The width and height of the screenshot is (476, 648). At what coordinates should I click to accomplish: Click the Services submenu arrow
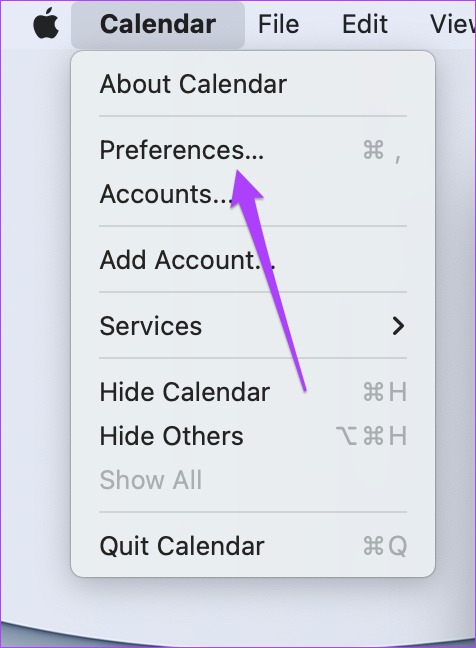point(398,326)
